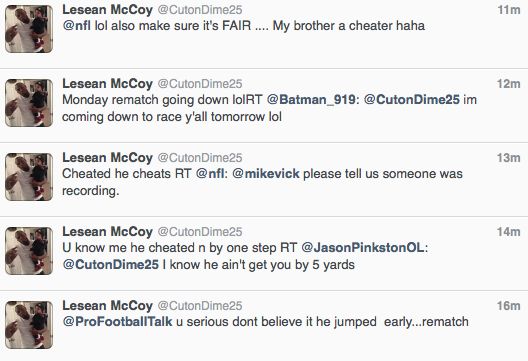The width and height of the screenshot is (528, 361).
Task: Open the 11m timestamp permalink
Action: coord(509,10)
